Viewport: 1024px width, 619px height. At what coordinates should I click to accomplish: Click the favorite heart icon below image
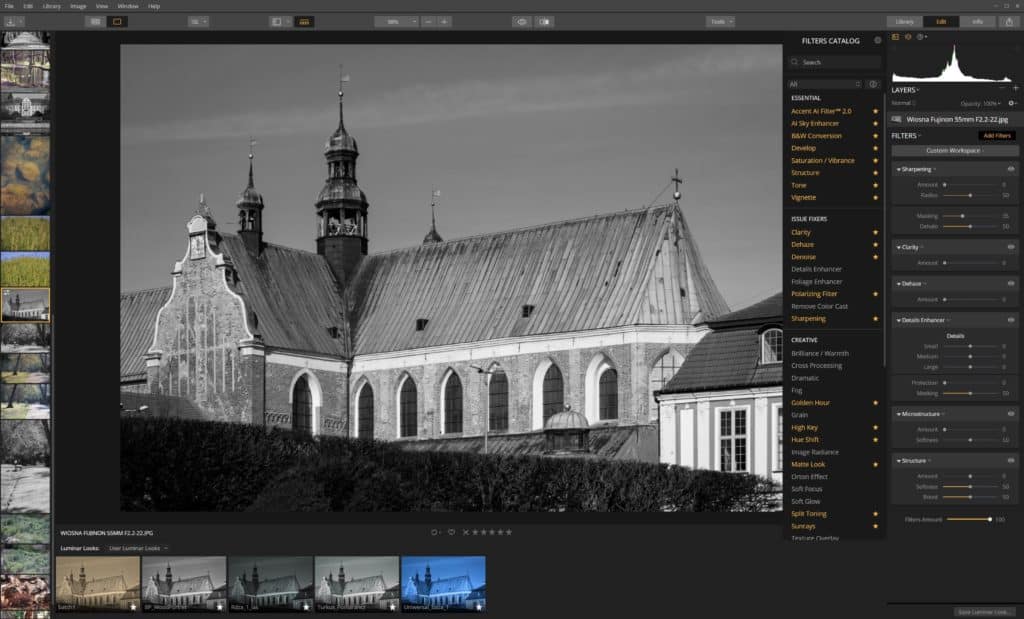[x=451, y=532]
